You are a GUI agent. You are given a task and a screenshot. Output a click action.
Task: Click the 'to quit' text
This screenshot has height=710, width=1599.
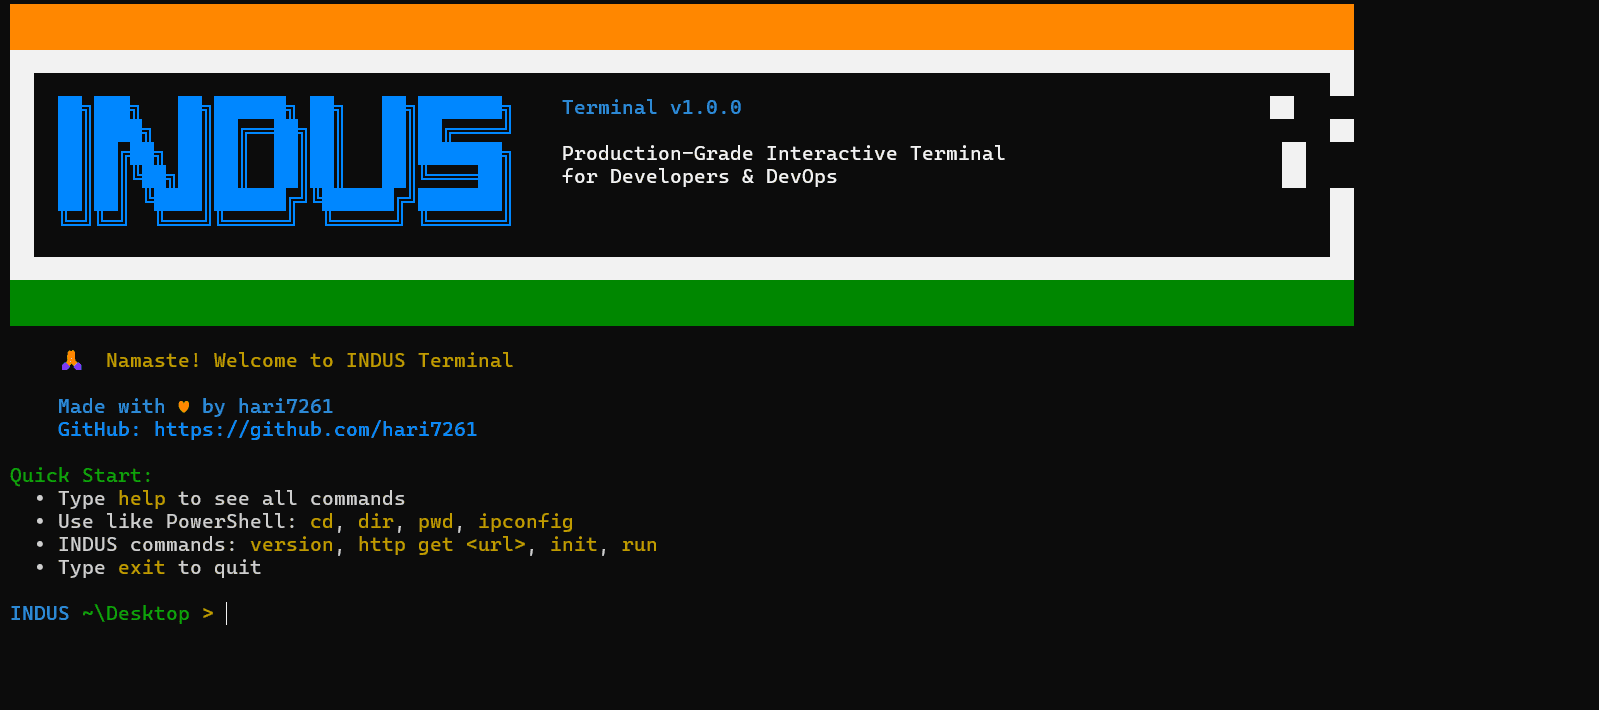coord(220,568)
